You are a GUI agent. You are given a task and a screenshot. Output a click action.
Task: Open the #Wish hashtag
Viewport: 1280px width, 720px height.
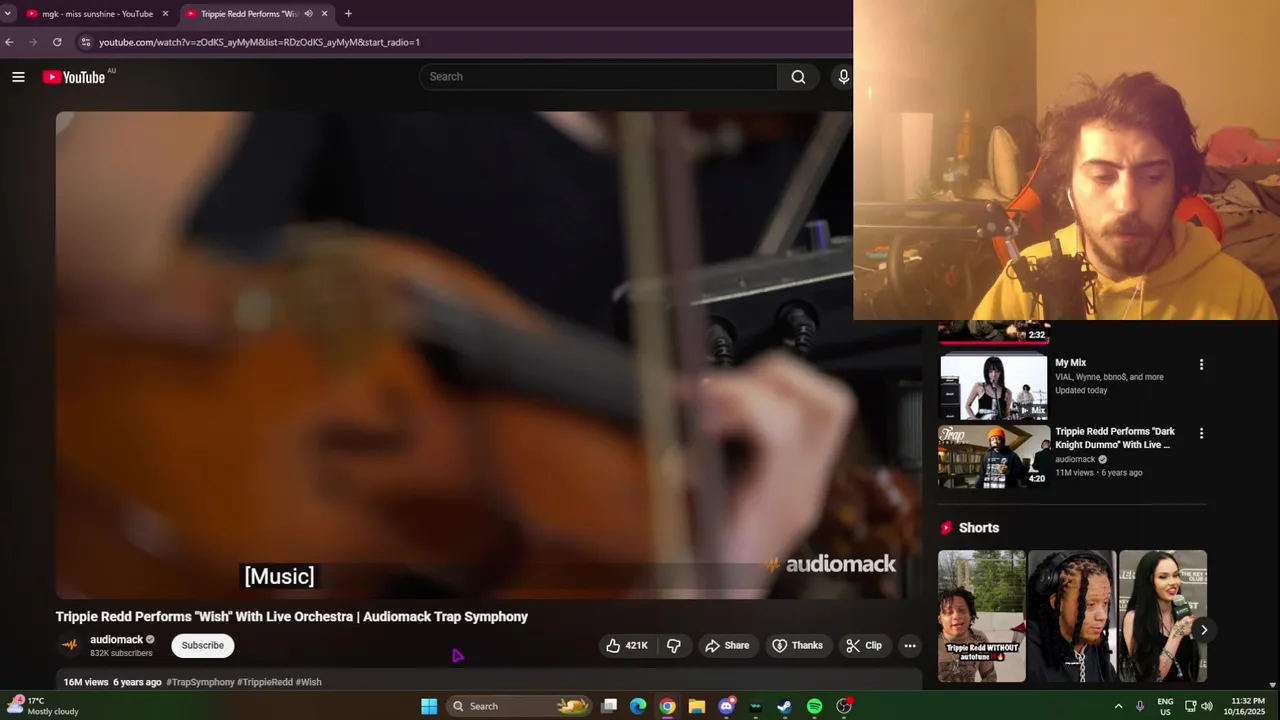pos(308,682)
